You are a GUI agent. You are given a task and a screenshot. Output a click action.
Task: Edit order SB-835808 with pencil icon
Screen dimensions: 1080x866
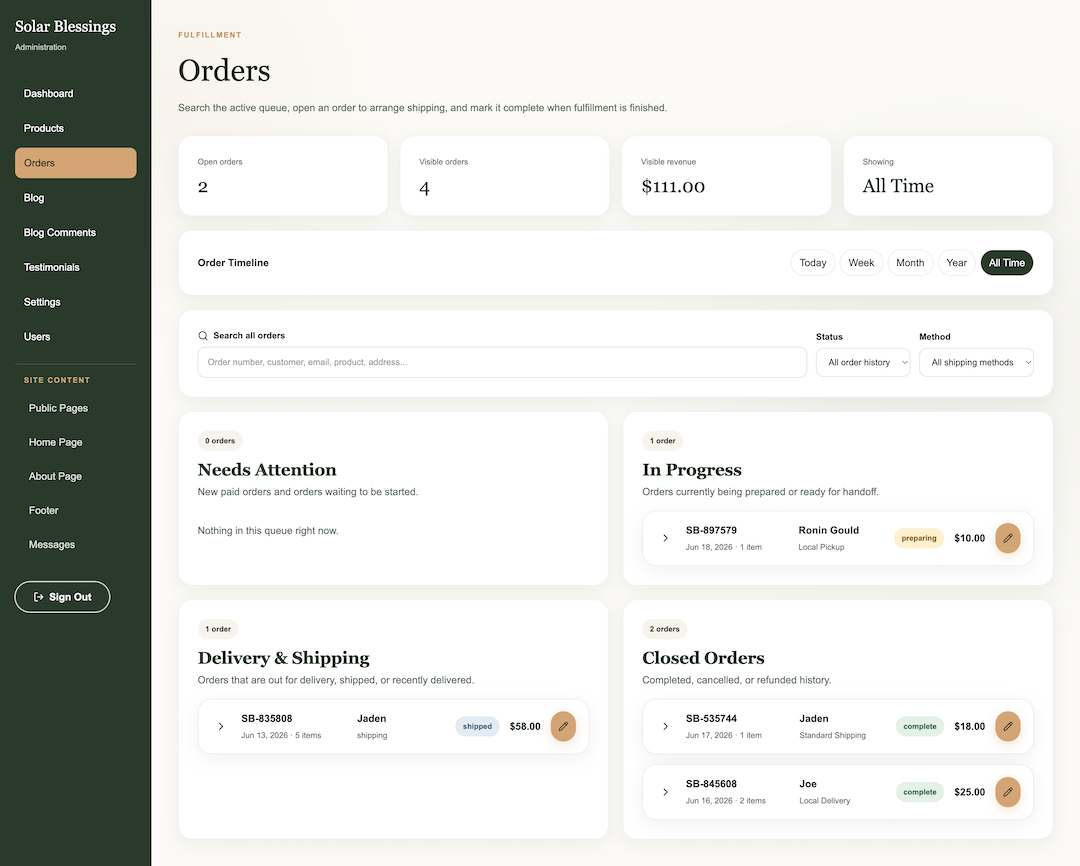point(563,726)
